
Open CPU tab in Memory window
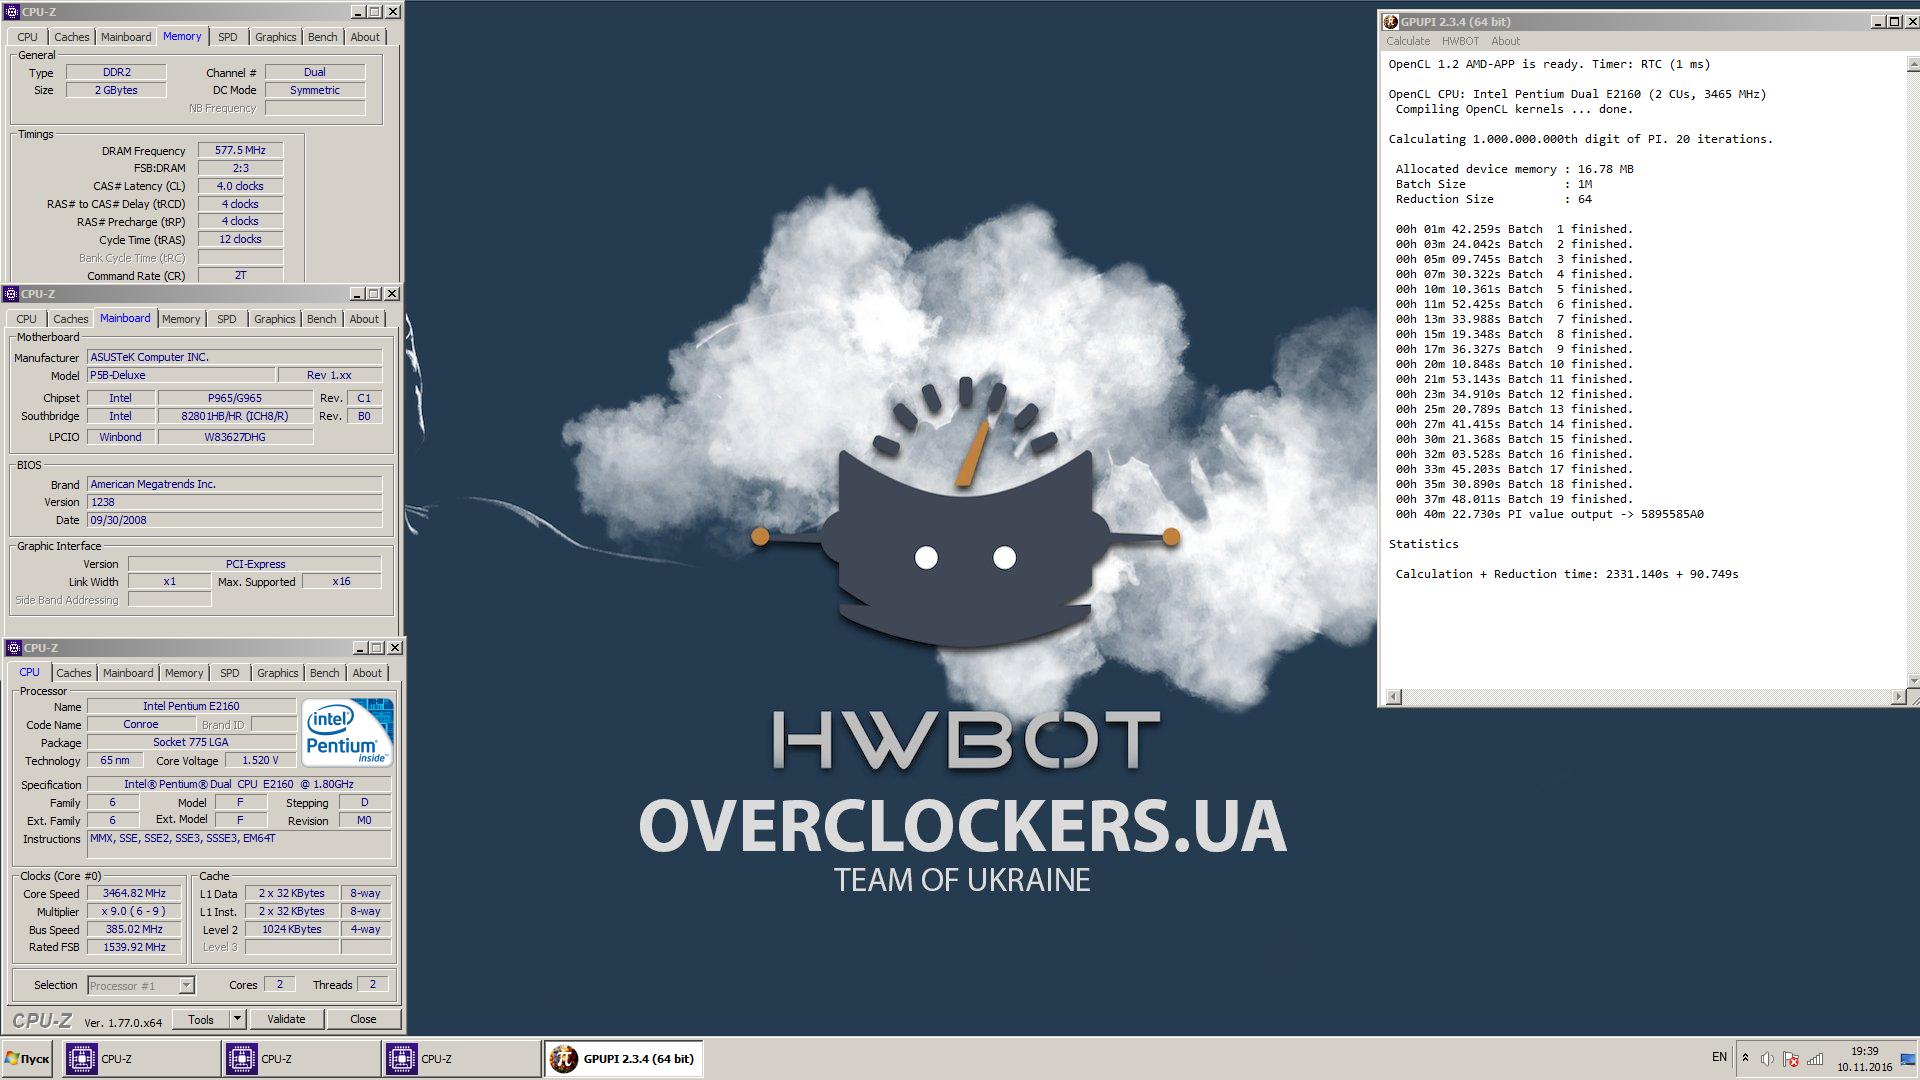point(27,37)
